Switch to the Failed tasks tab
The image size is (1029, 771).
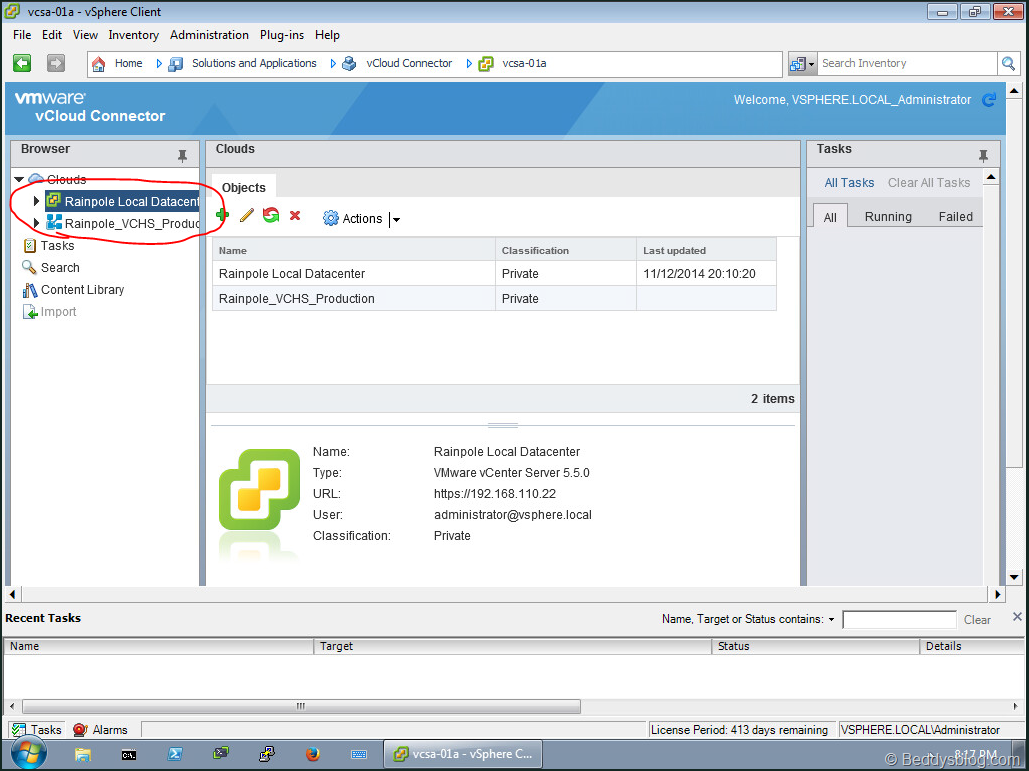[x=955, y=216]
